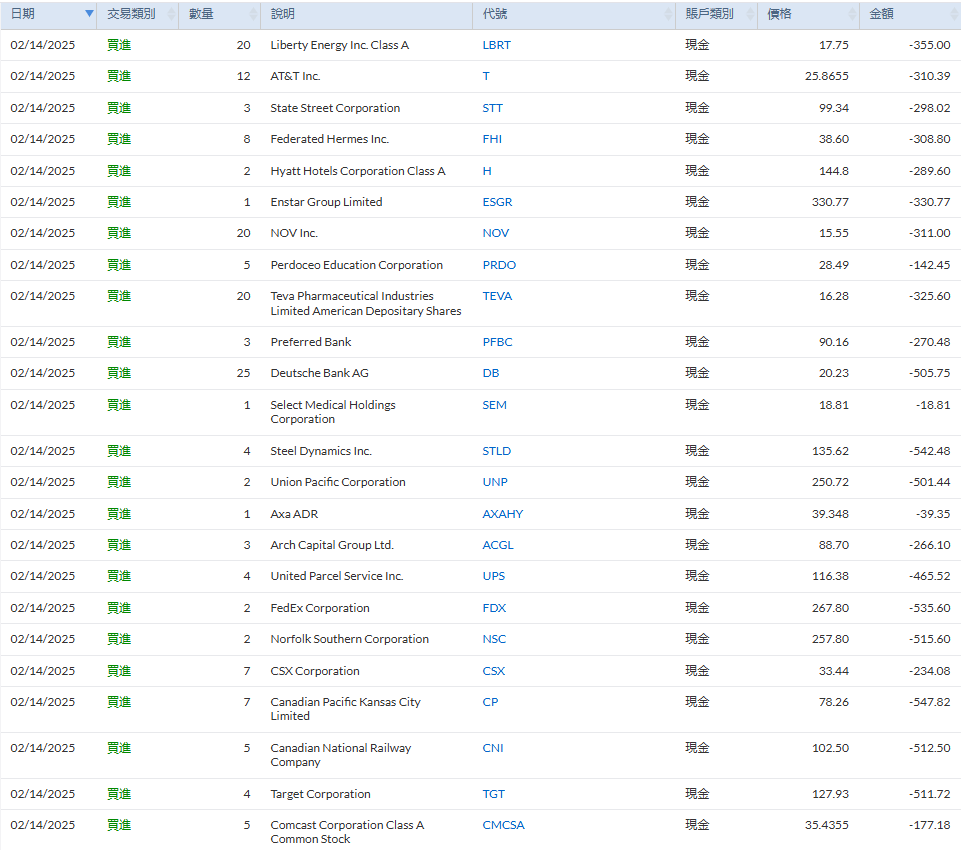Viewport: 961px width, 850px height.
Task: Sort by 價格 using its sort arrows
Action: [x=852, y=14]
